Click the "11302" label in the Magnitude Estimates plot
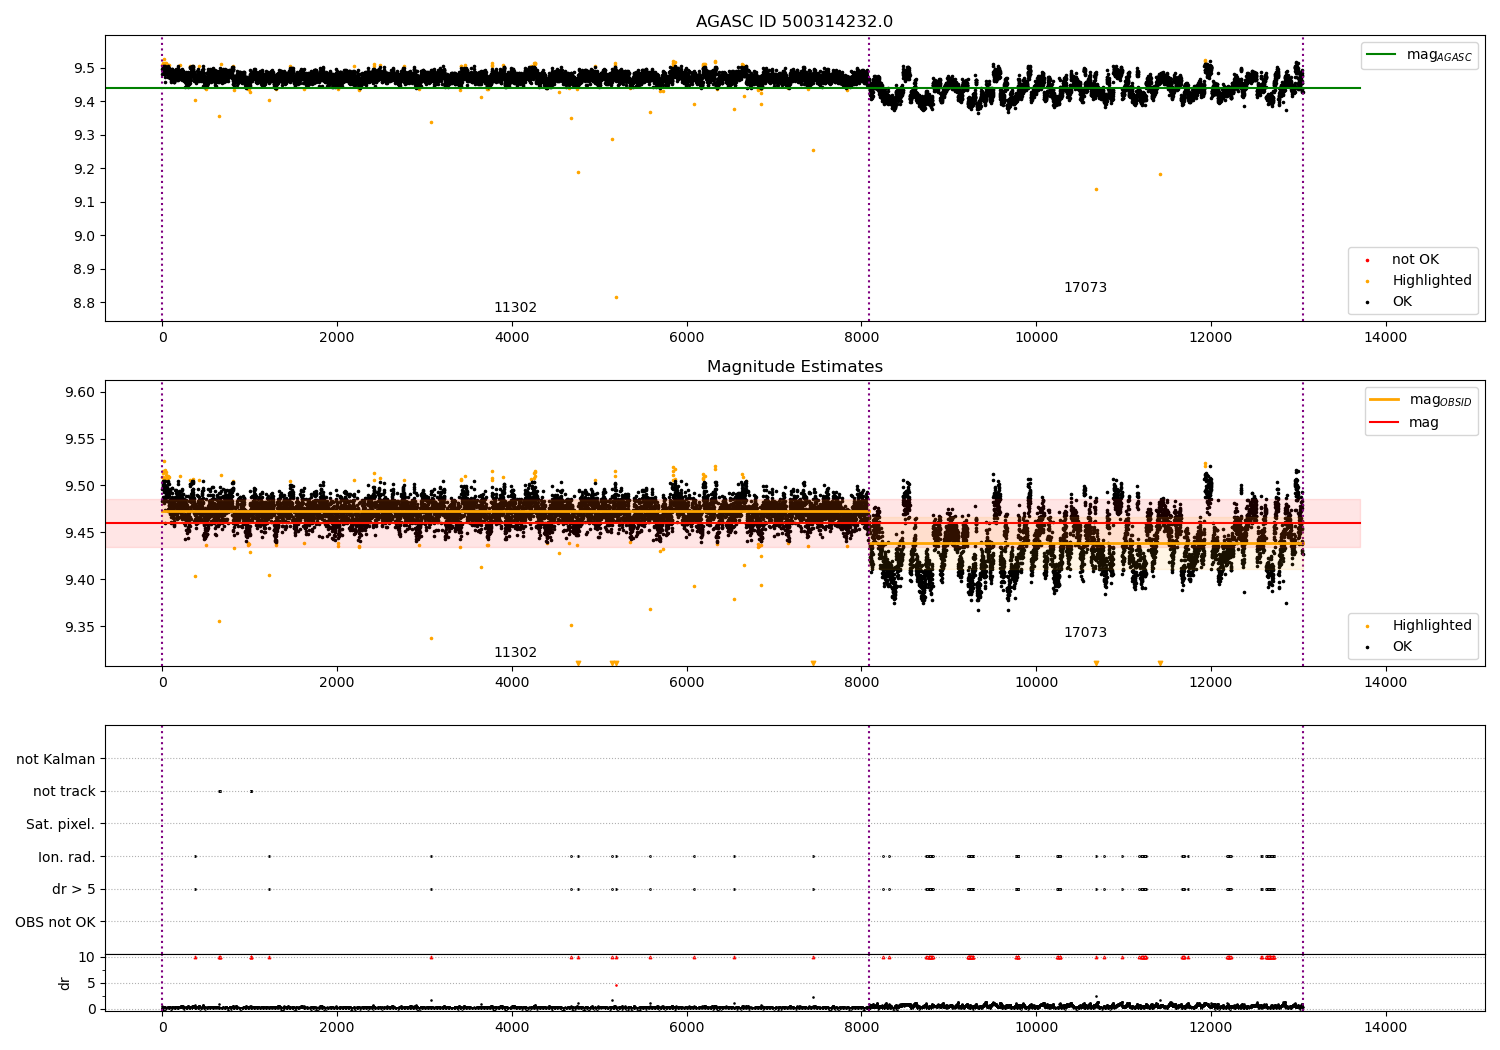Screen dimensions: 1500x1050 pos(515,653)
